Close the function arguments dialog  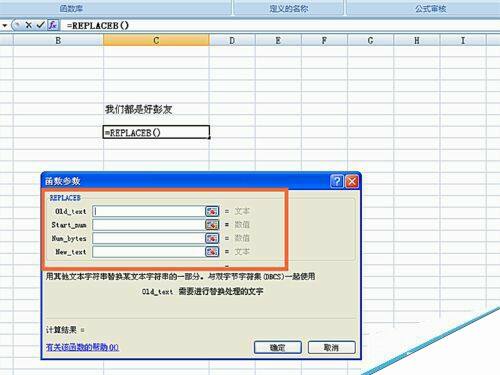tap(352, 181)
